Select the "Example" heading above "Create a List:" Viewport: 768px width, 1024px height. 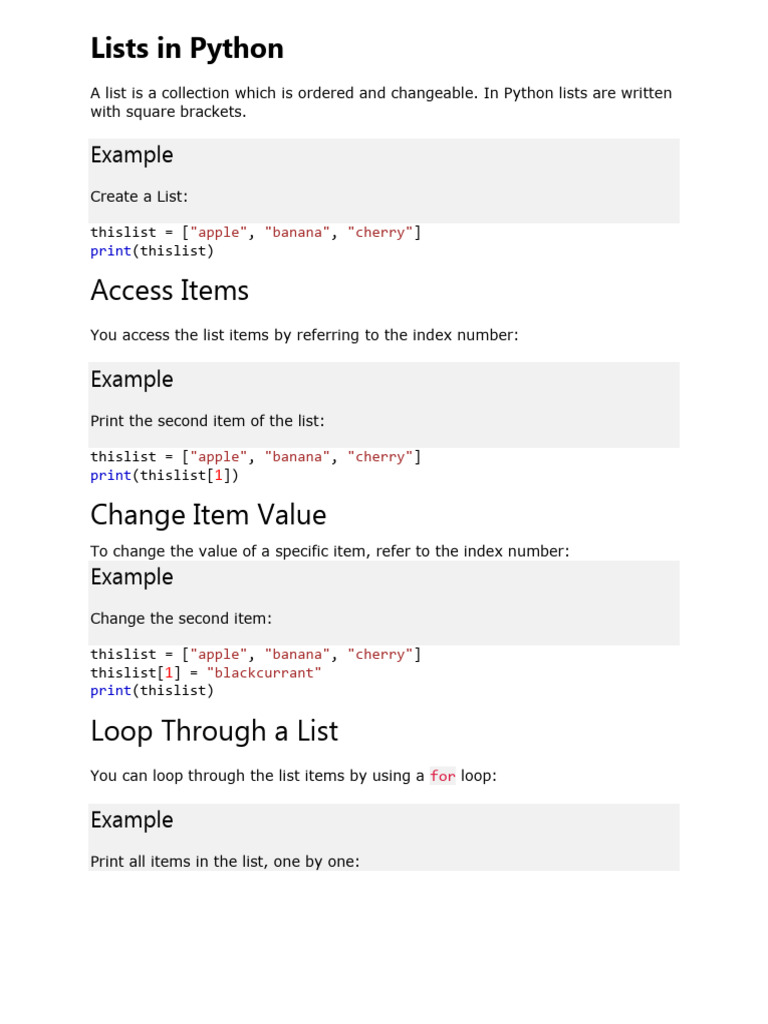132,155
